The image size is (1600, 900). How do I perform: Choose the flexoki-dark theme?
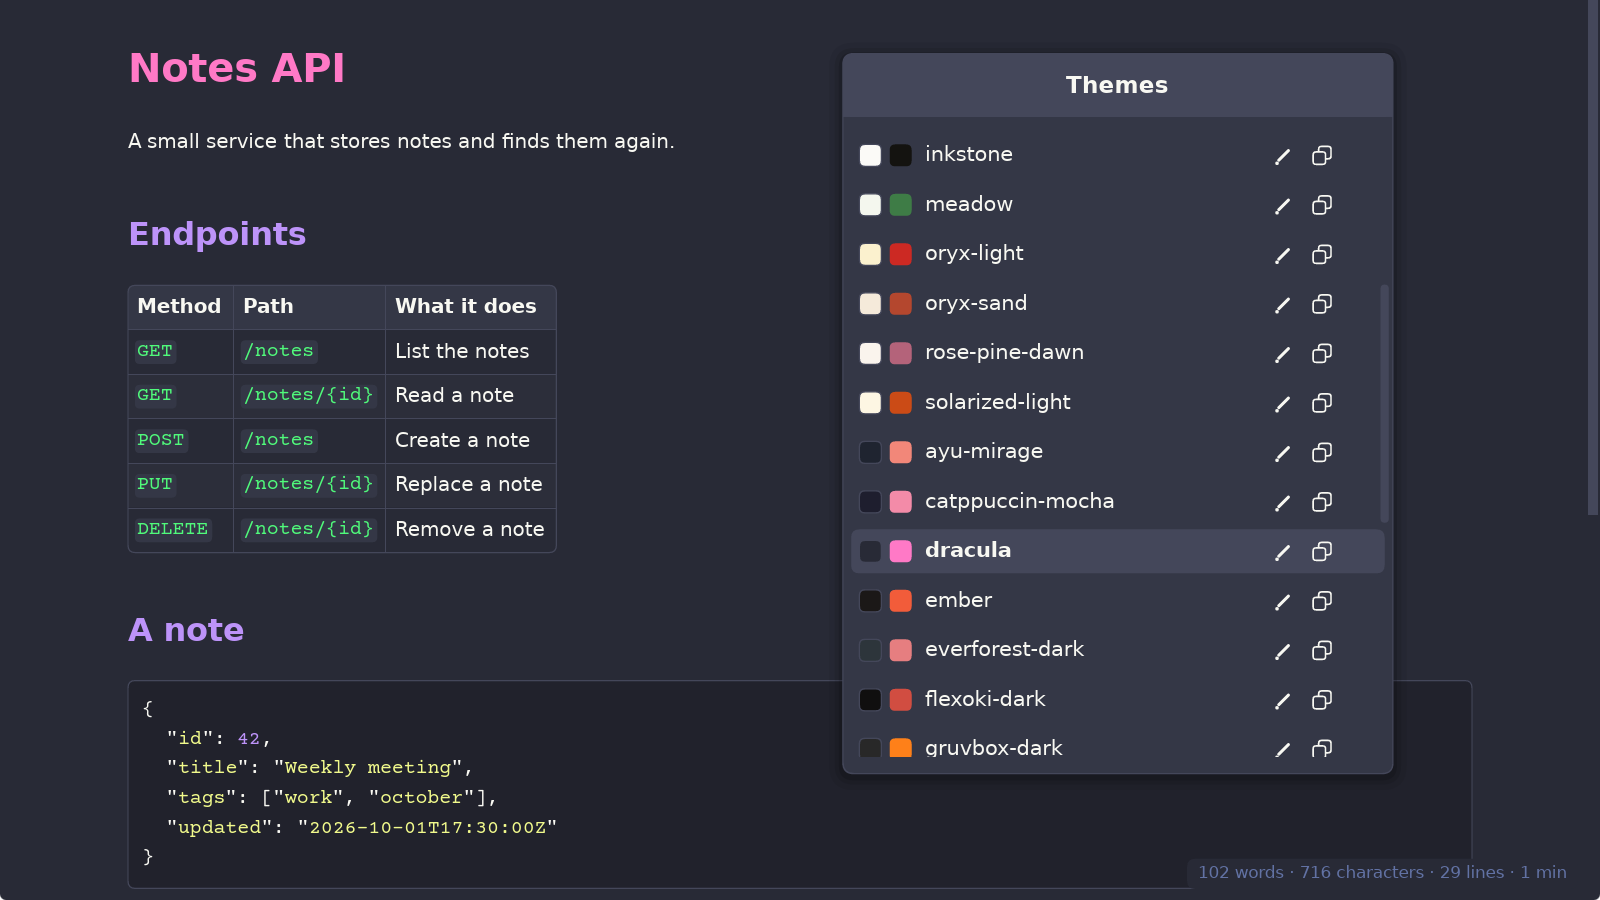pyautogui.click(x=1117, y=700)
